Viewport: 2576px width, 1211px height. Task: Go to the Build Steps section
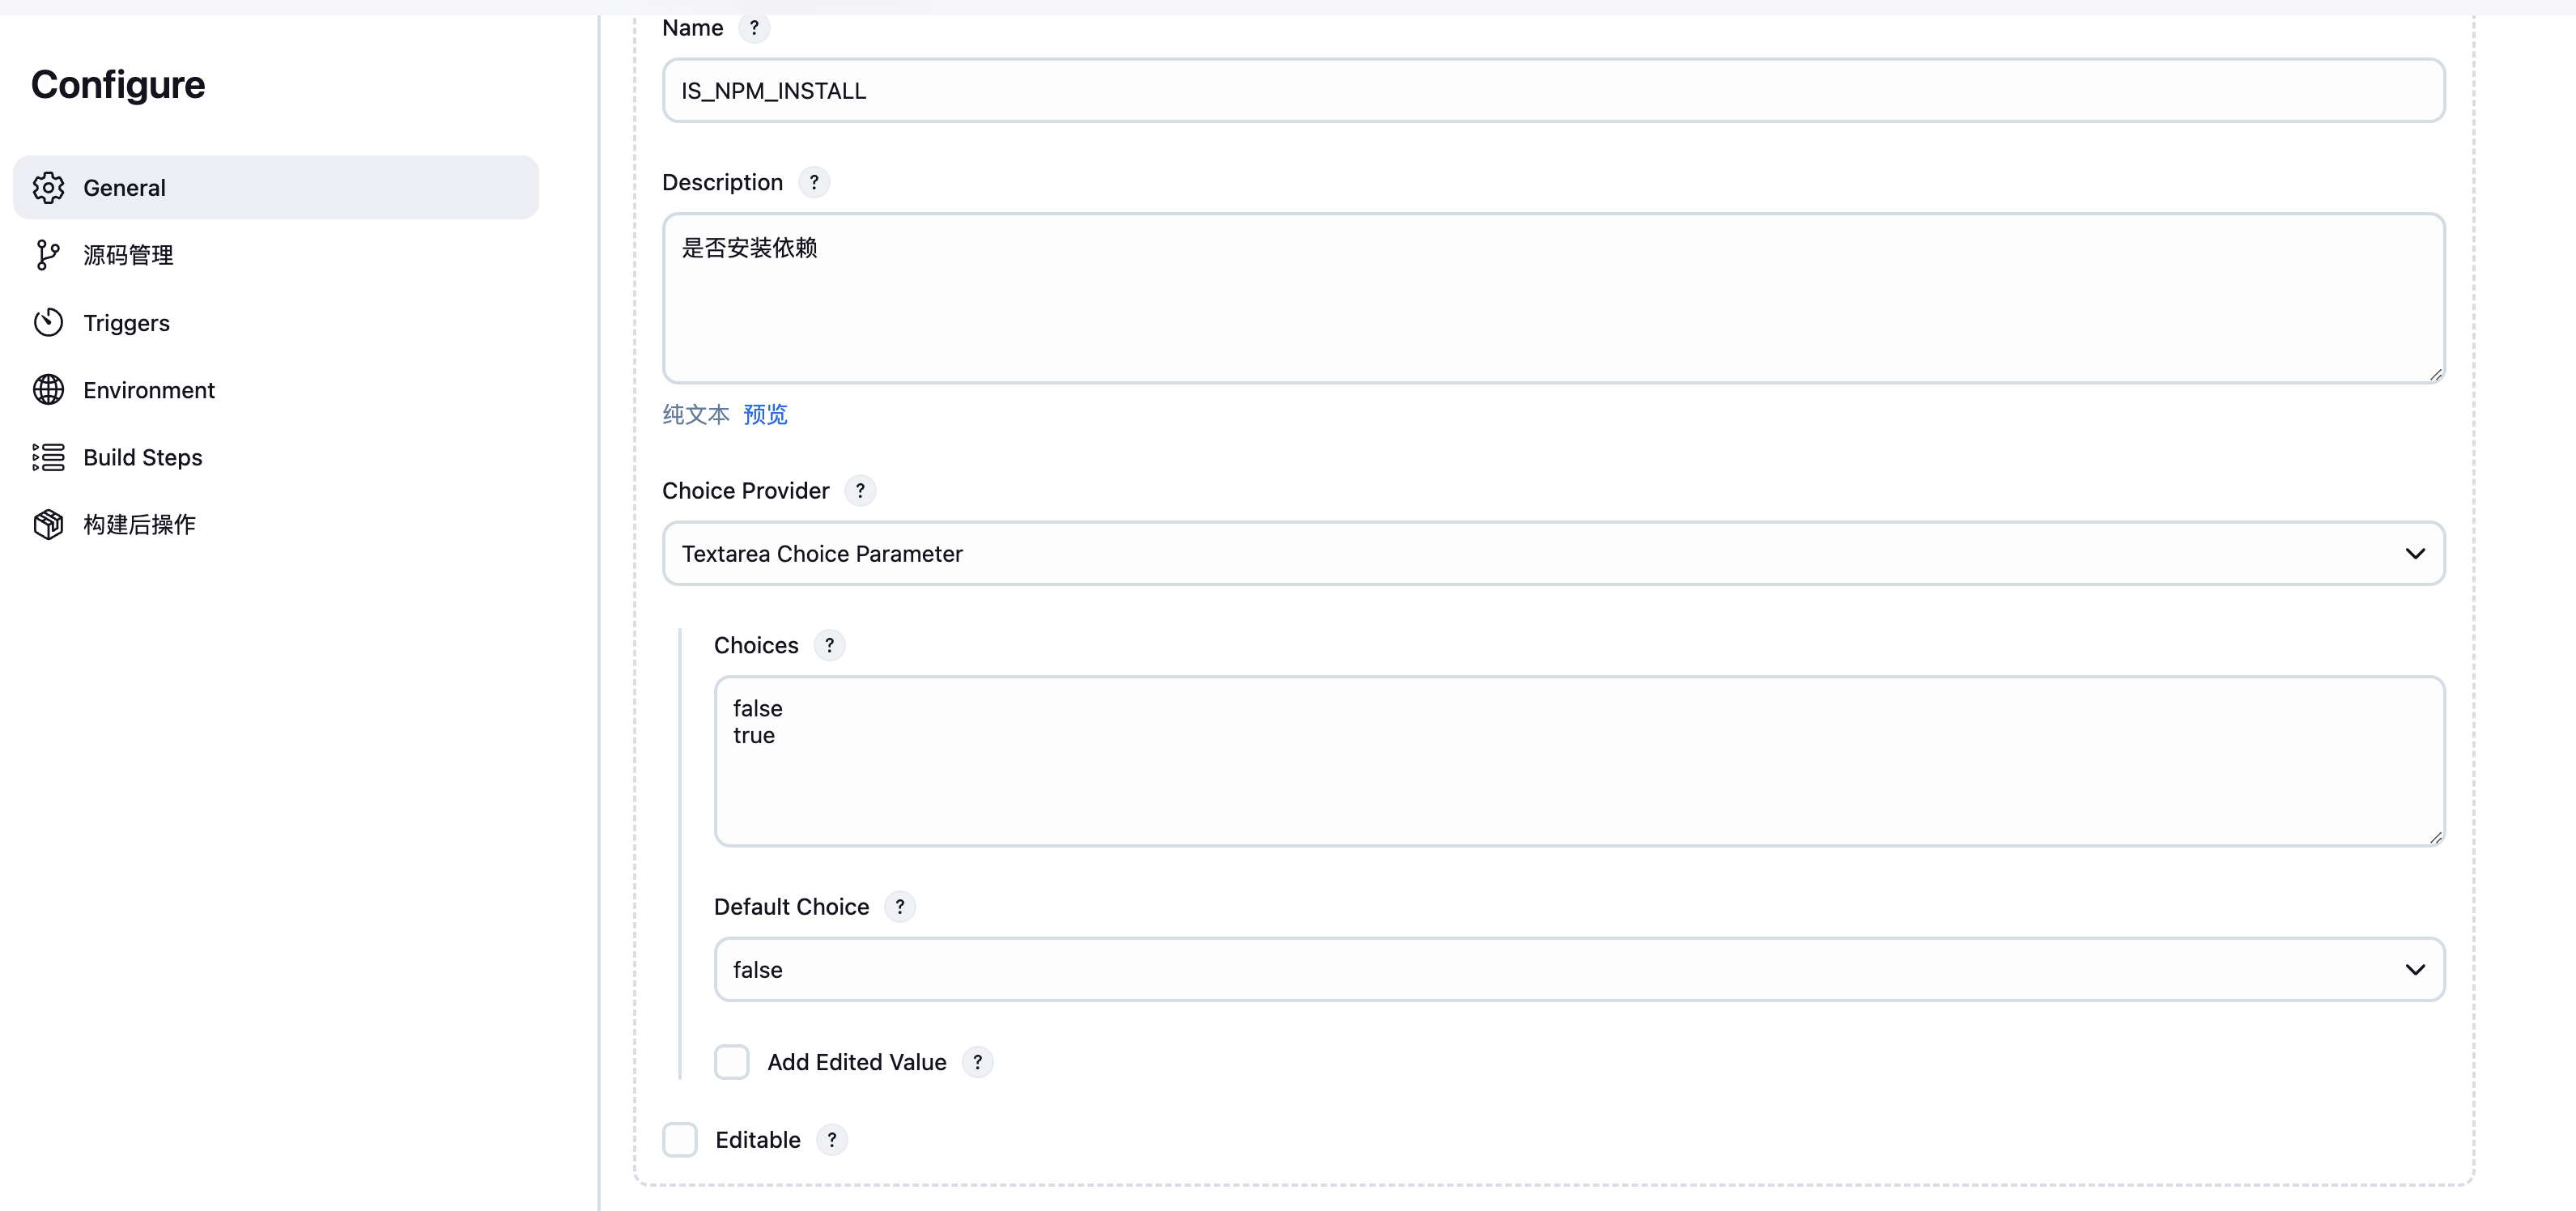[x=276, y=457]
